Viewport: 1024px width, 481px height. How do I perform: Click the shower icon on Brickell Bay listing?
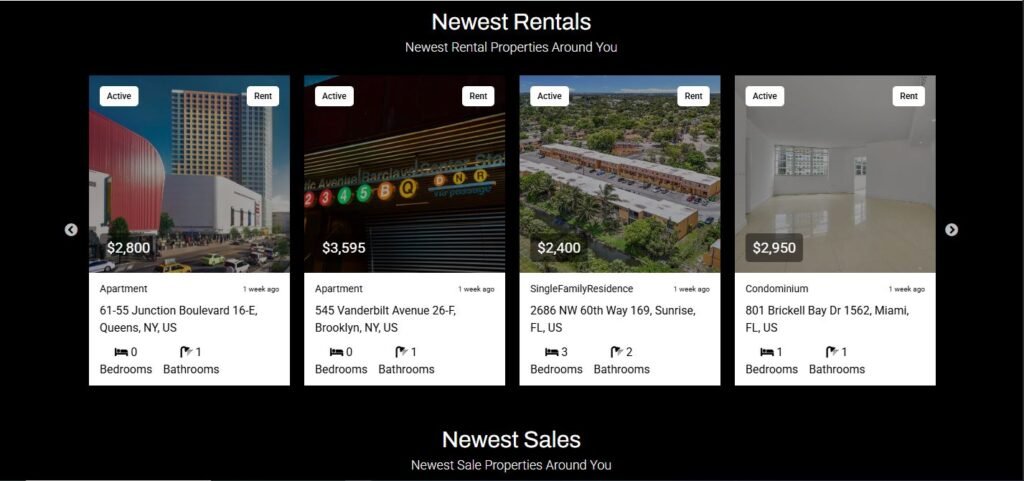click(x=832, y=352)
